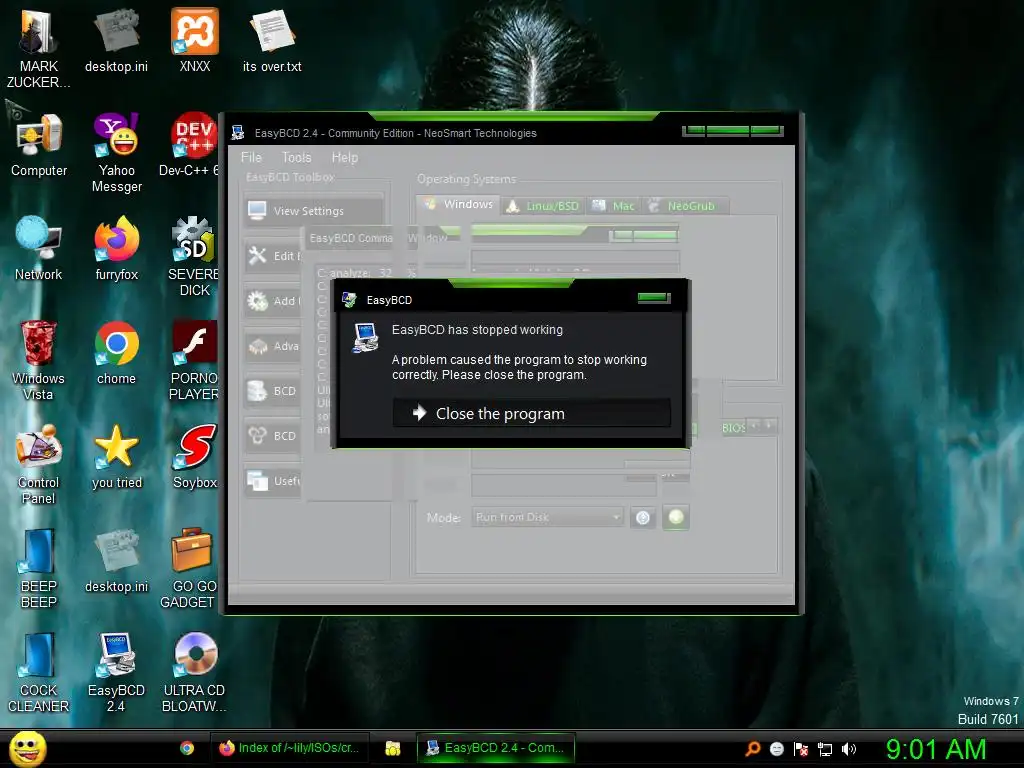Open the PORNO PLAYER Flash shortcut
Image resolution: width=1024 pixels, height=768 pixels.
click(193, 360)
